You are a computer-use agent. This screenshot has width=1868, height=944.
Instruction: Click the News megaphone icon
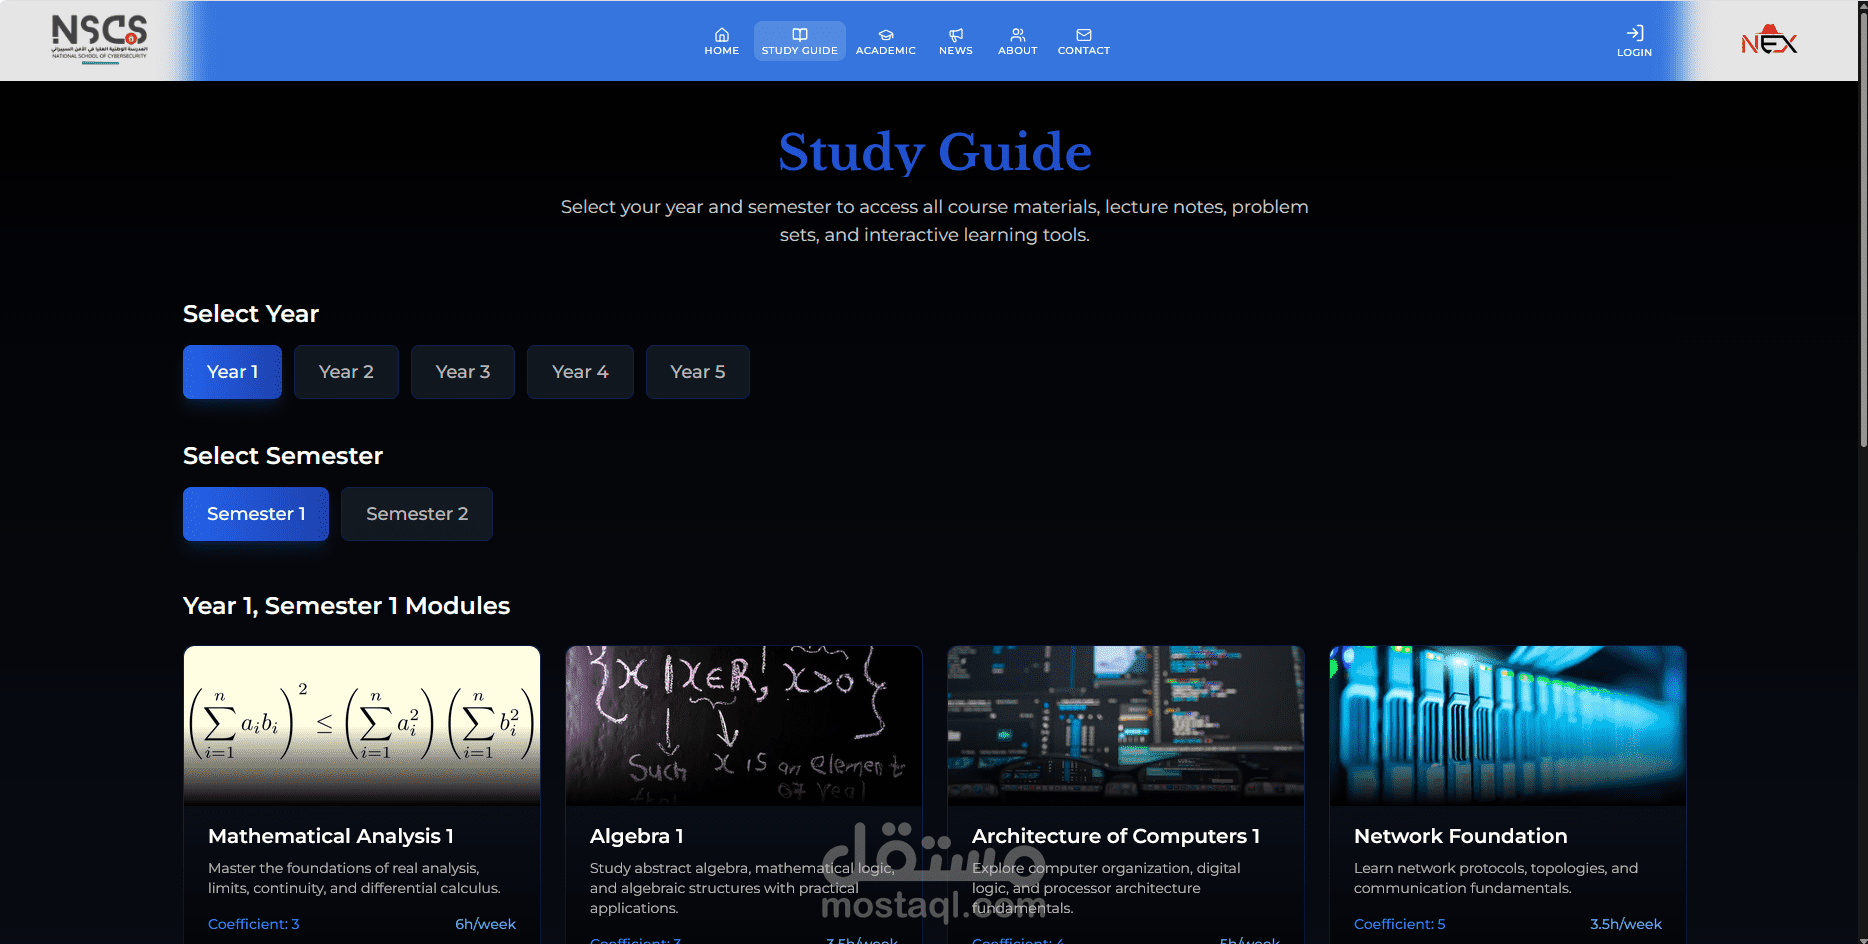(956, 35)
